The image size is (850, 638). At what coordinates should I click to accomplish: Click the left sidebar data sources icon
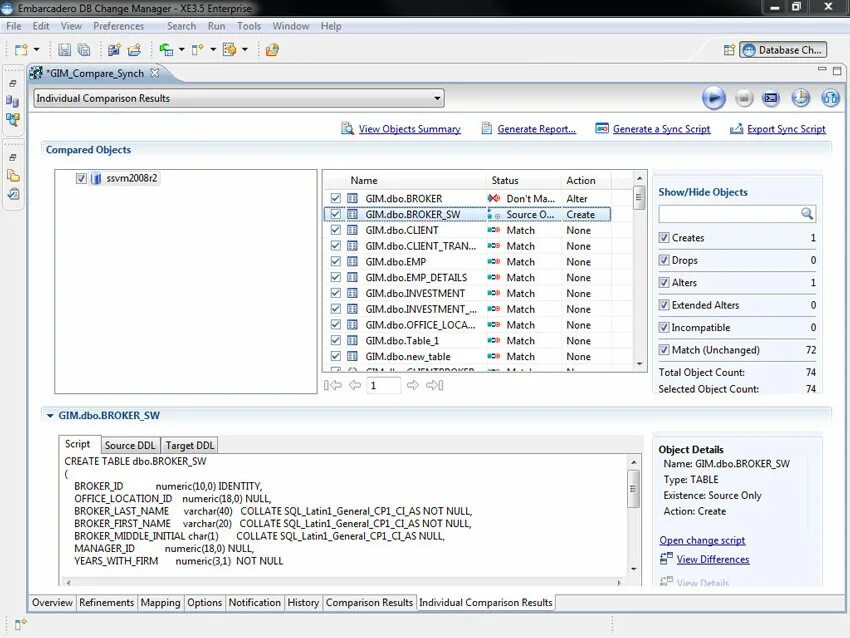(12, 101)
